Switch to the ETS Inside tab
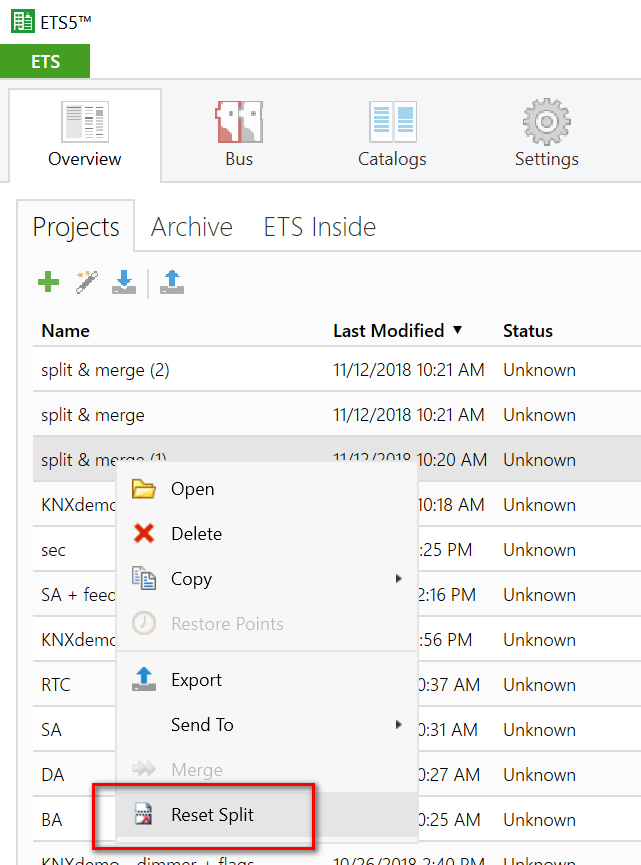641x865 pixels. point(319,227)
